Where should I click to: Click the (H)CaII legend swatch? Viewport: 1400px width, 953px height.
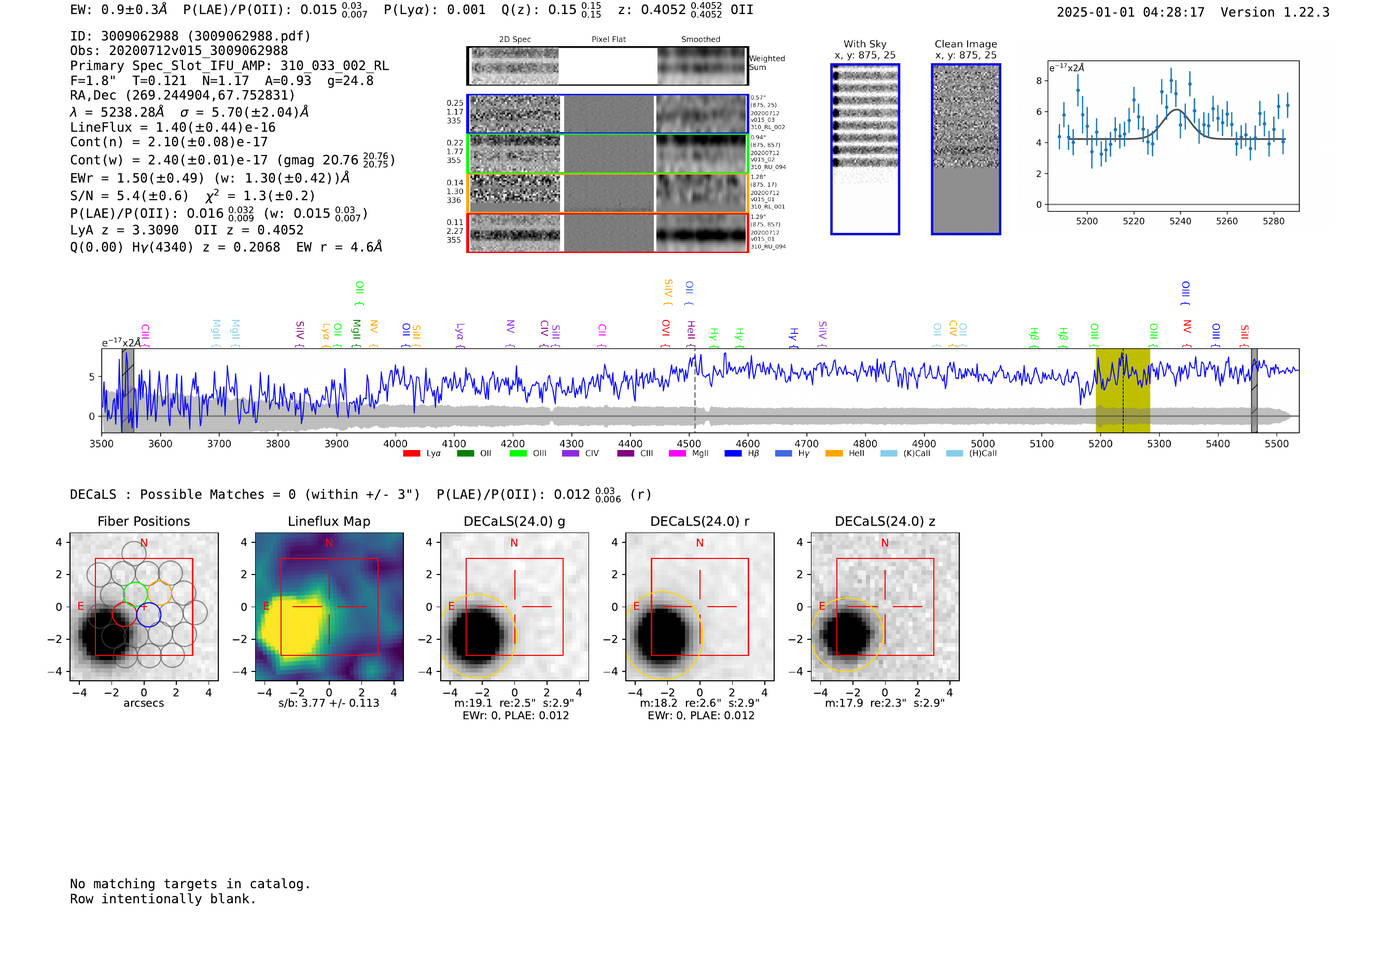pyautogui.click(x=954, y=453)
